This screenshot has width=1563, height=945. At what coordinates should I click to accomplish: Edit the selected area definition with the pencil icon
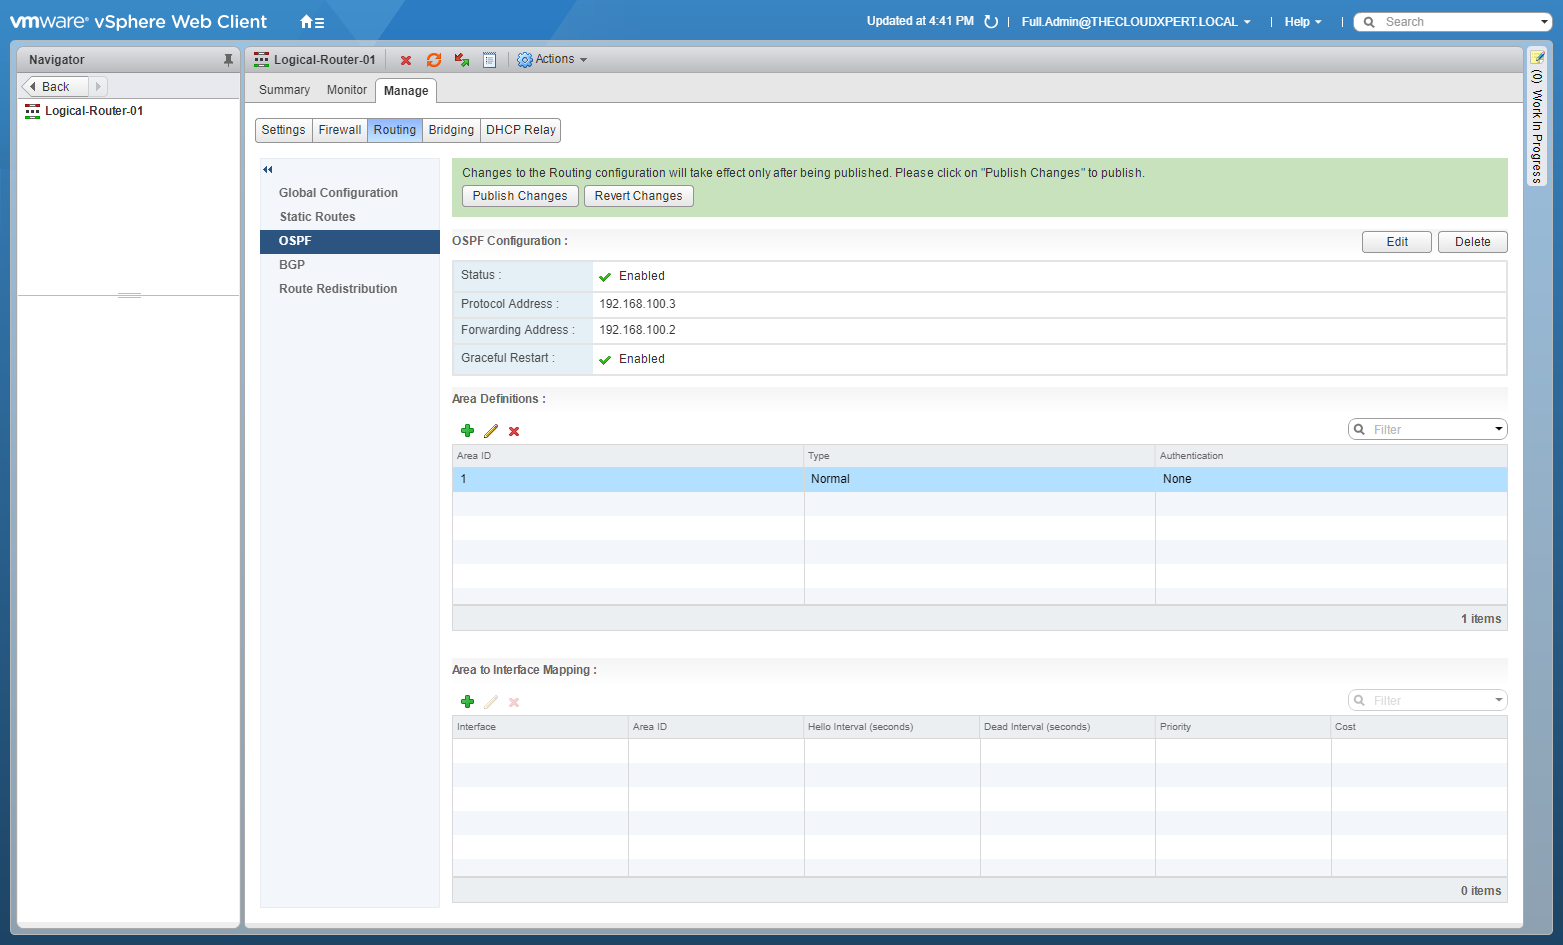[x=491, y=431]
